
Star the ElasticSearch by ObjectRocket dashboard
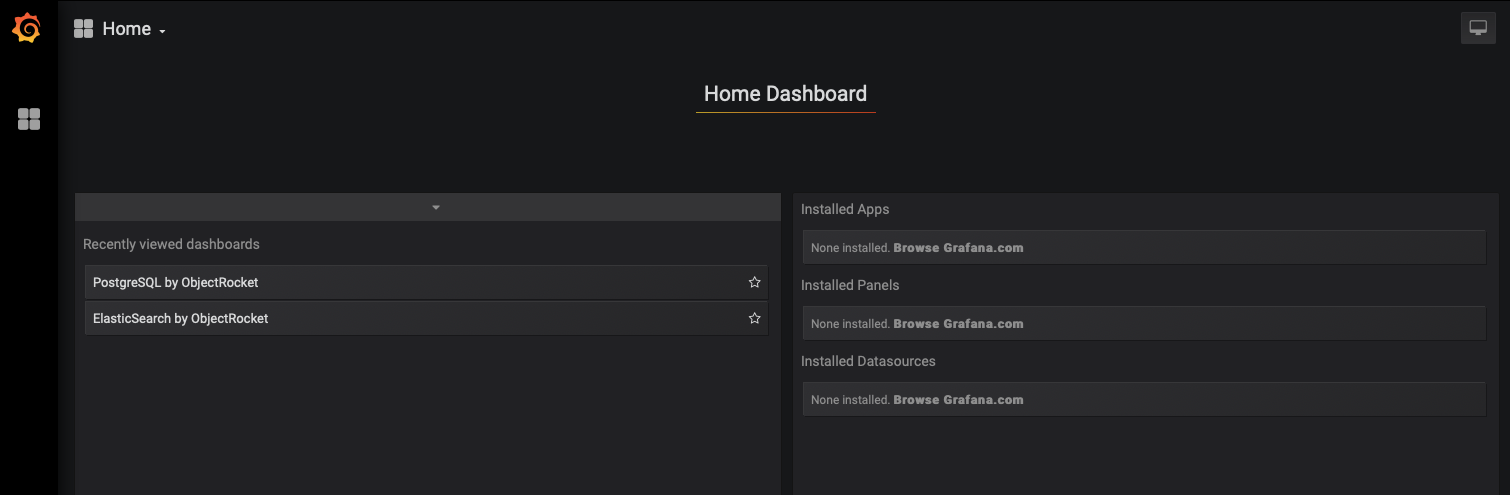755,319
